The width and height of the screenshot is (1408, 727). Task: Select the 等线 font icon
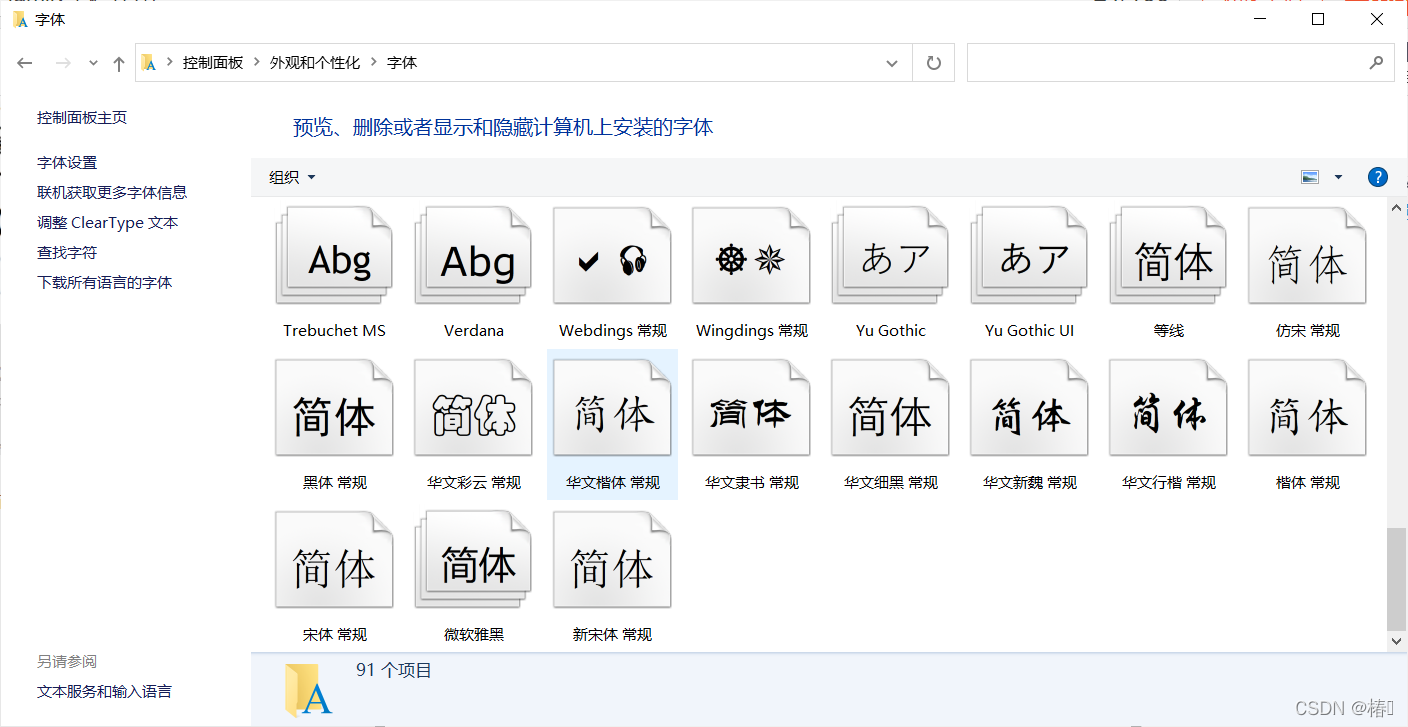[1168, 256]
